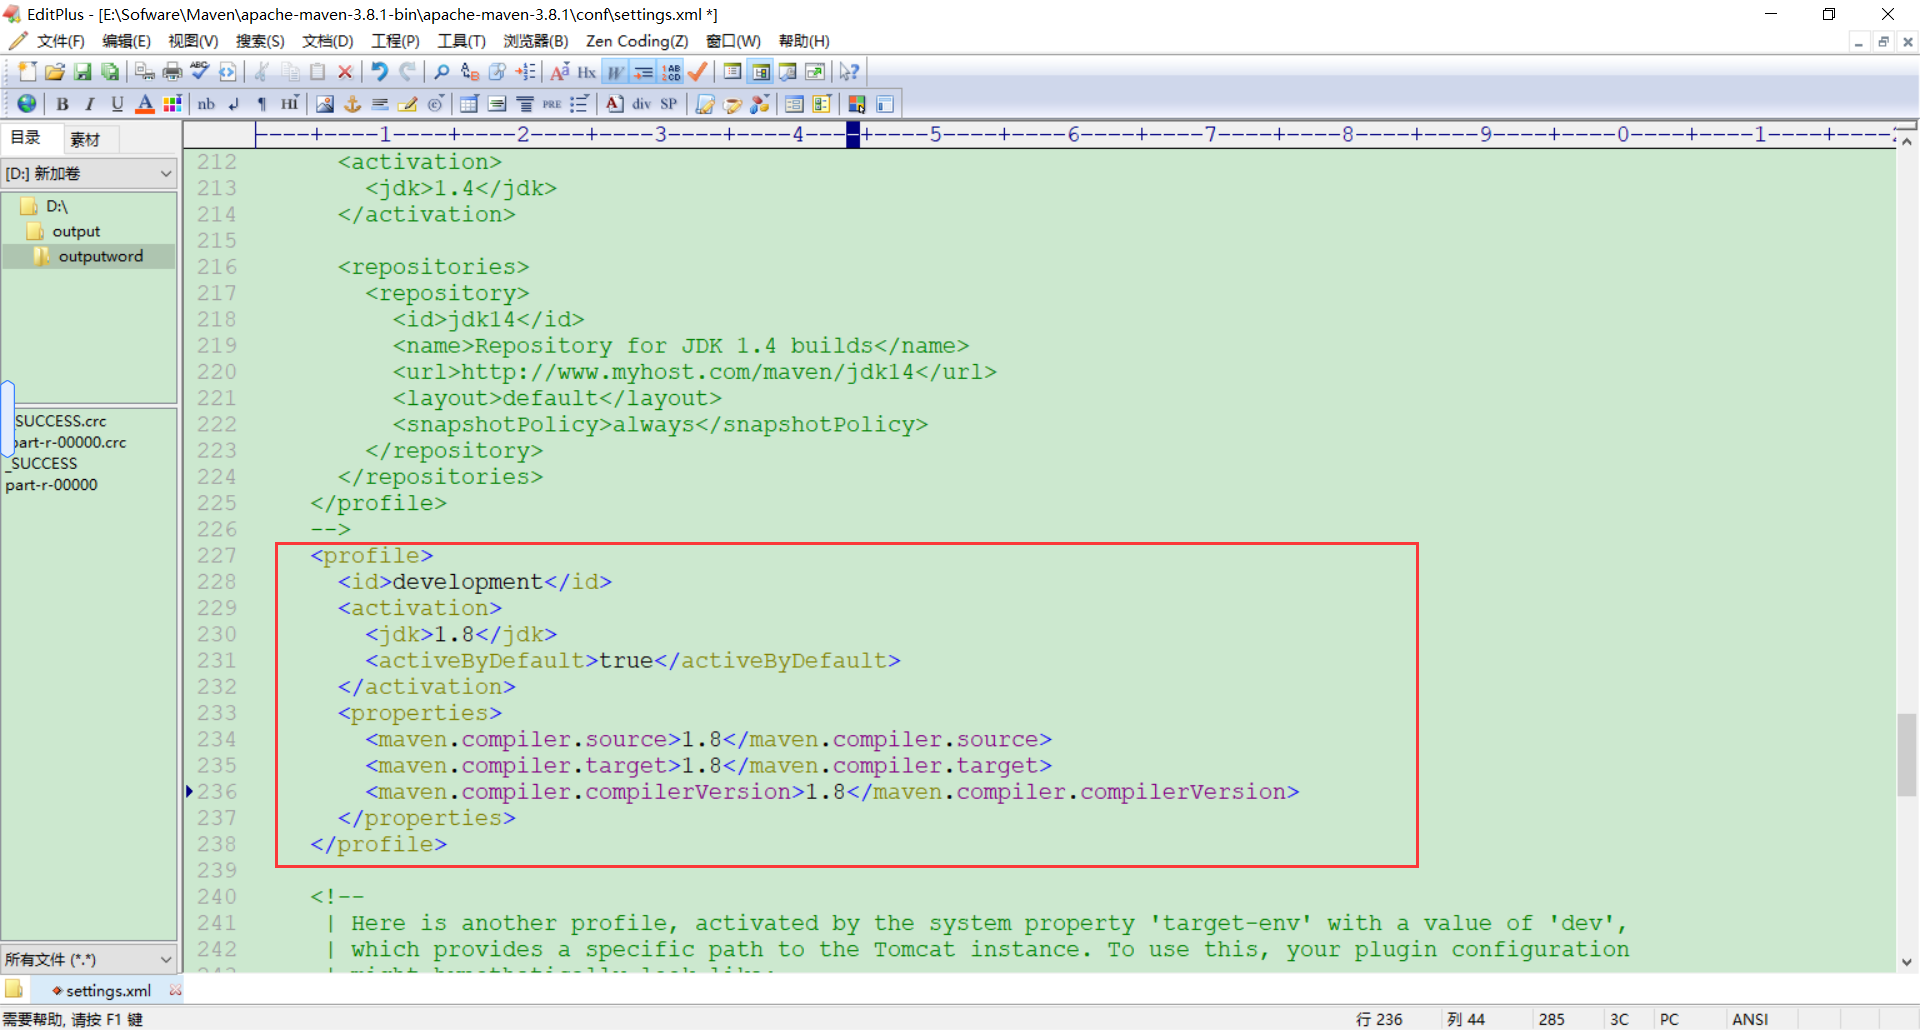Image resolution: width=1920 pixels, height=1030 pixels.
Task: Click the context help arrow icon
Action: [850, 72]
